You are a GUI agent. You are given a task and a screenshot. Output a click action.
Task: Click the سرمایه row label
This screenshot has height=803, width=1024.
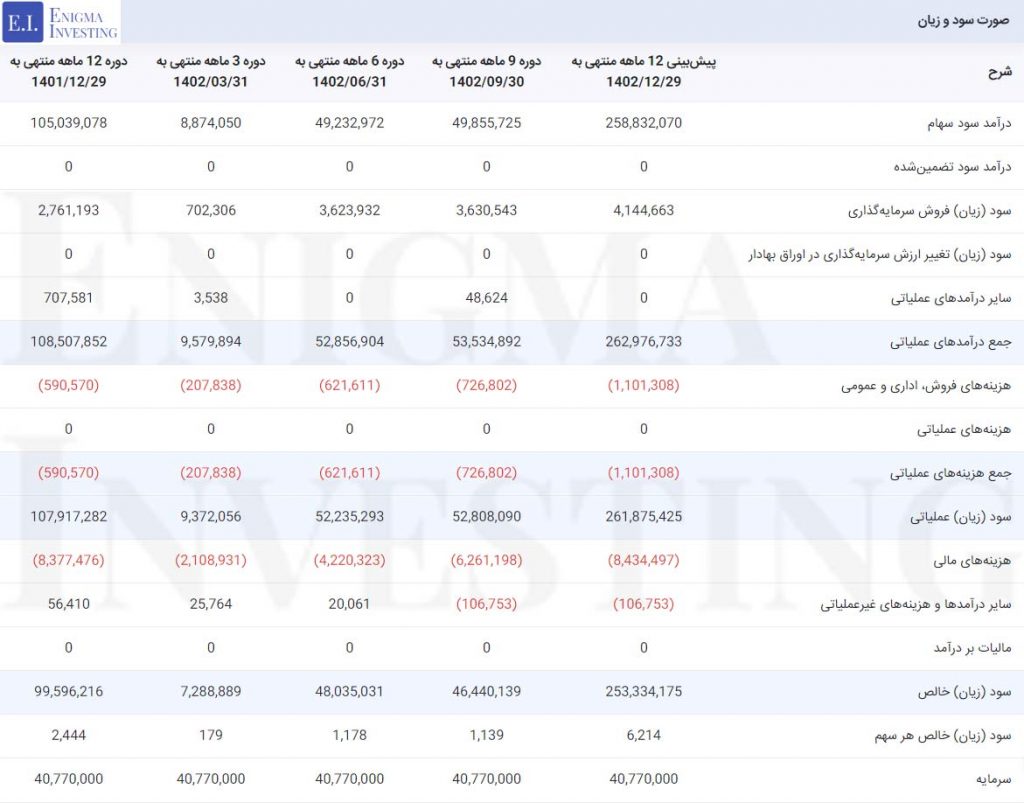click(x=993, y=779)
